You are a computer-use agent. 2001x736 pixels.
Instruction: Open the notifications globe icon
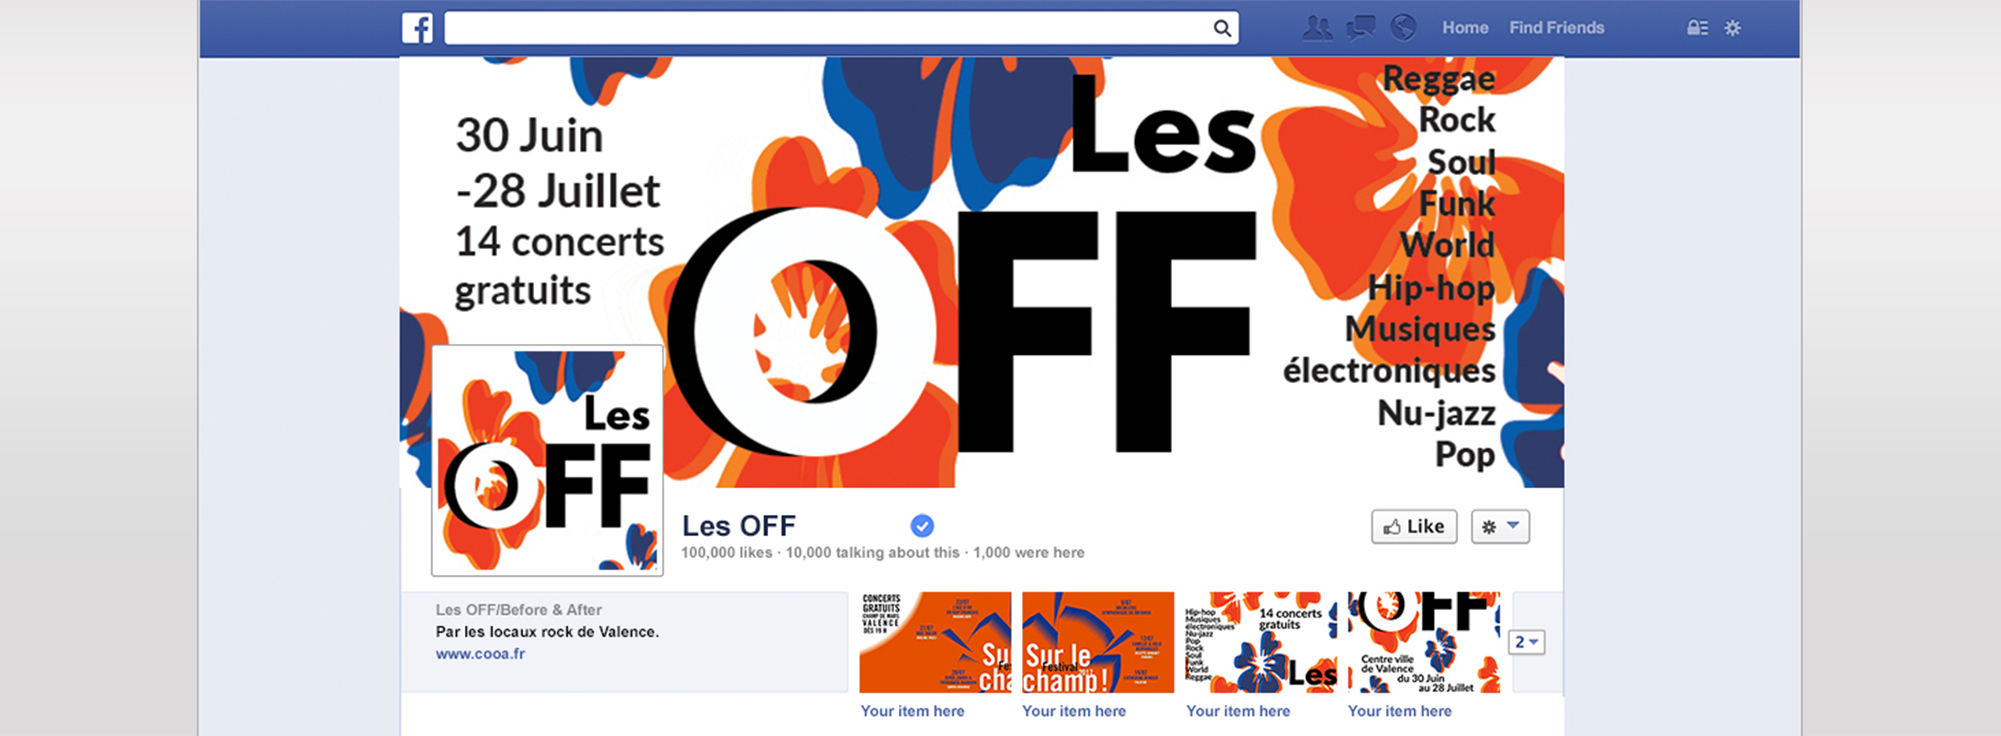coord(1404,28)
